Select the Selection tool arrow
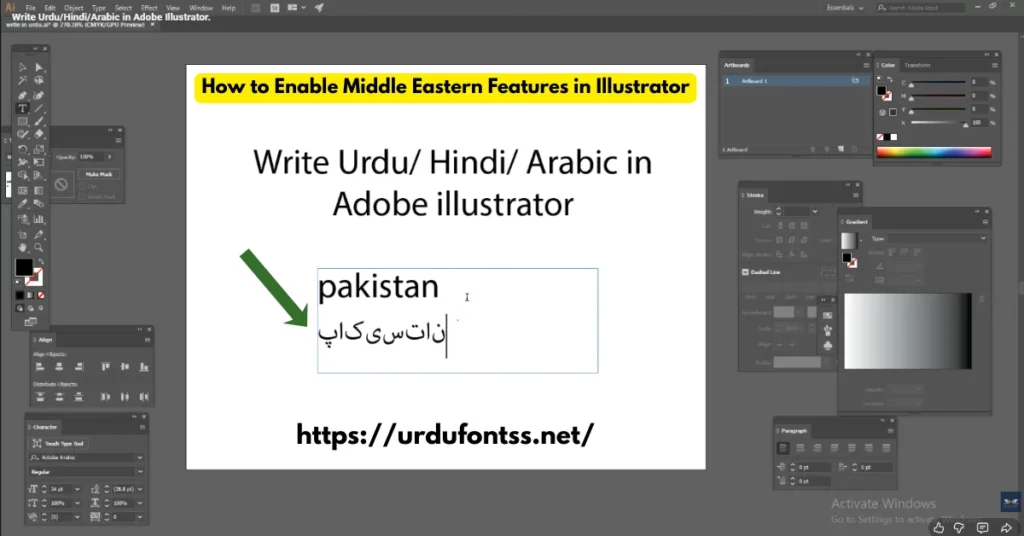The height and width of the screenshot is (536, 1024). [22, 67]
